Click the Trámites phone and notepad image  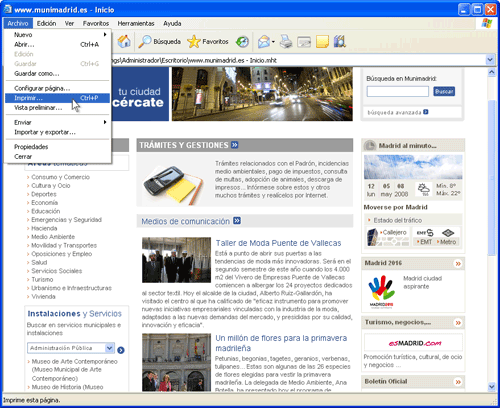[173, 185]
